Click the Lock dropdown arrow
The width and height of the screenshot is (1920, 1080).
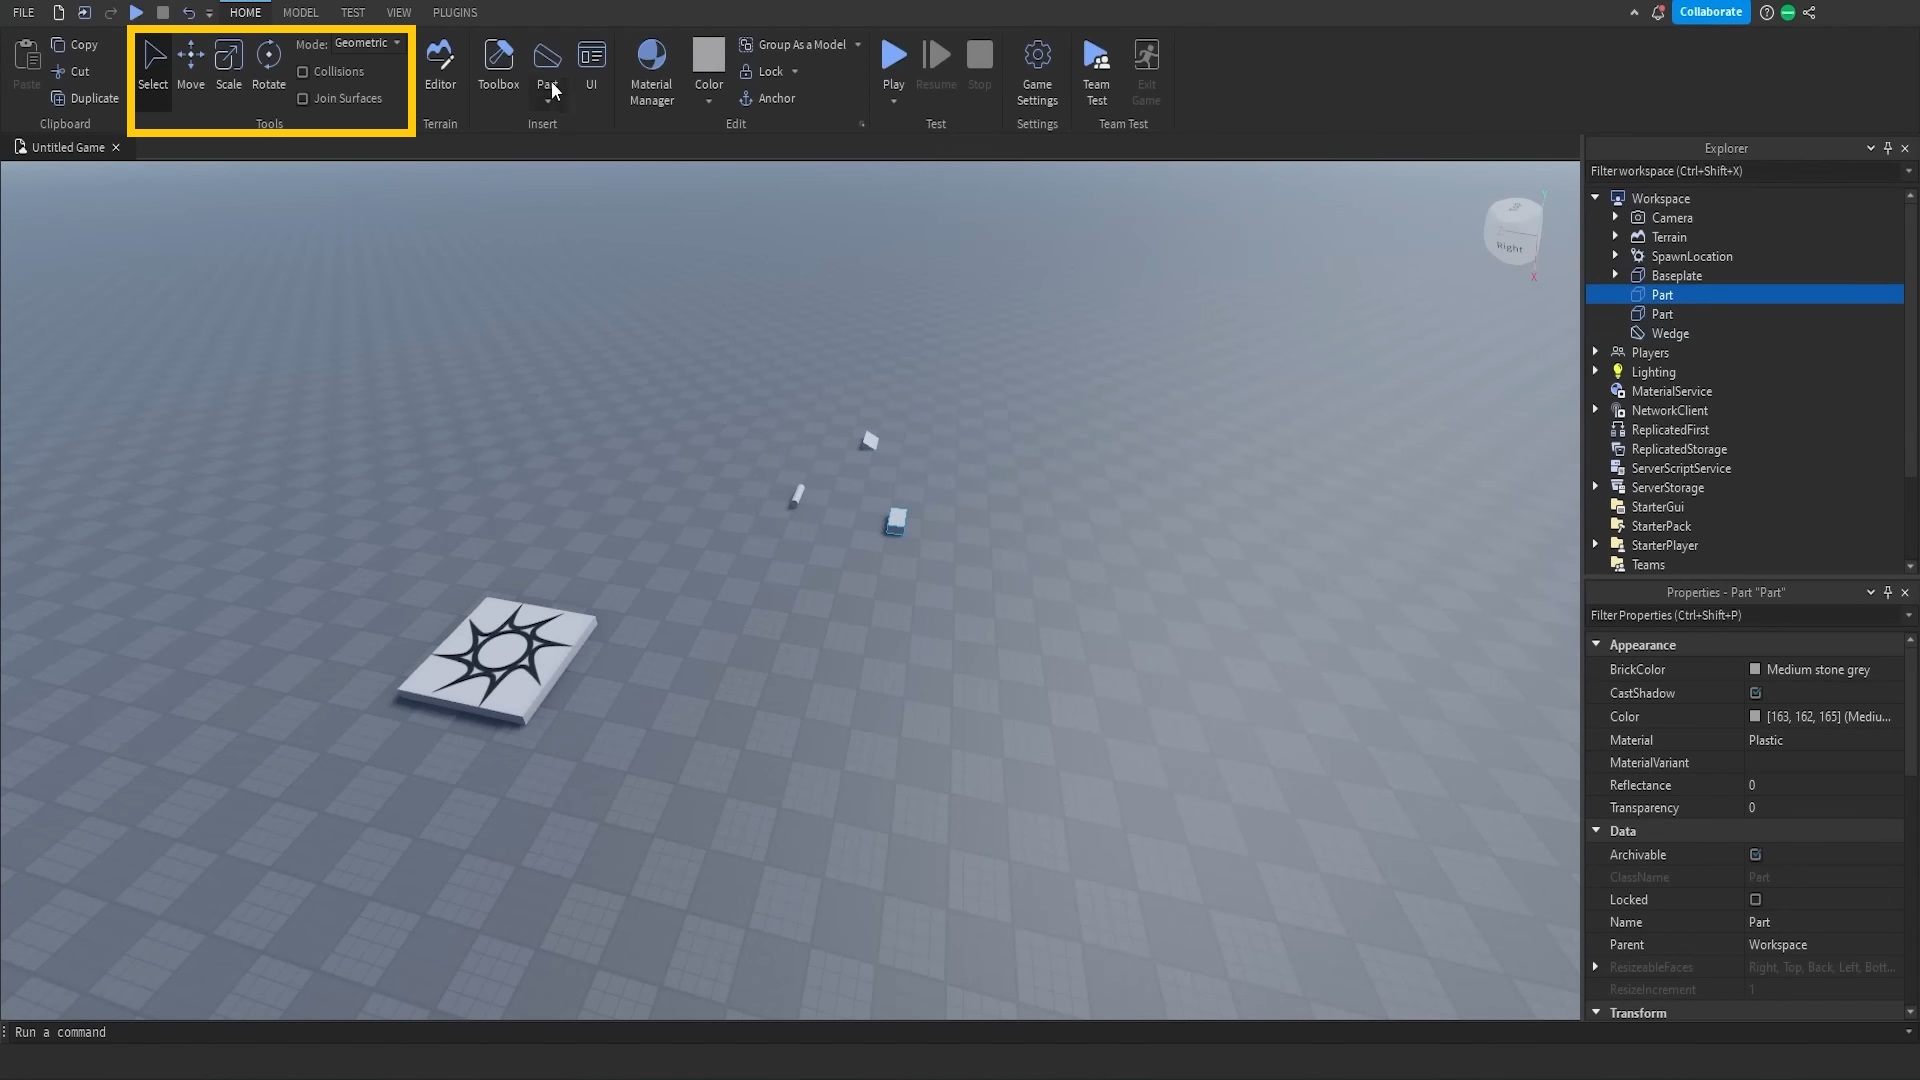(794, 71)
